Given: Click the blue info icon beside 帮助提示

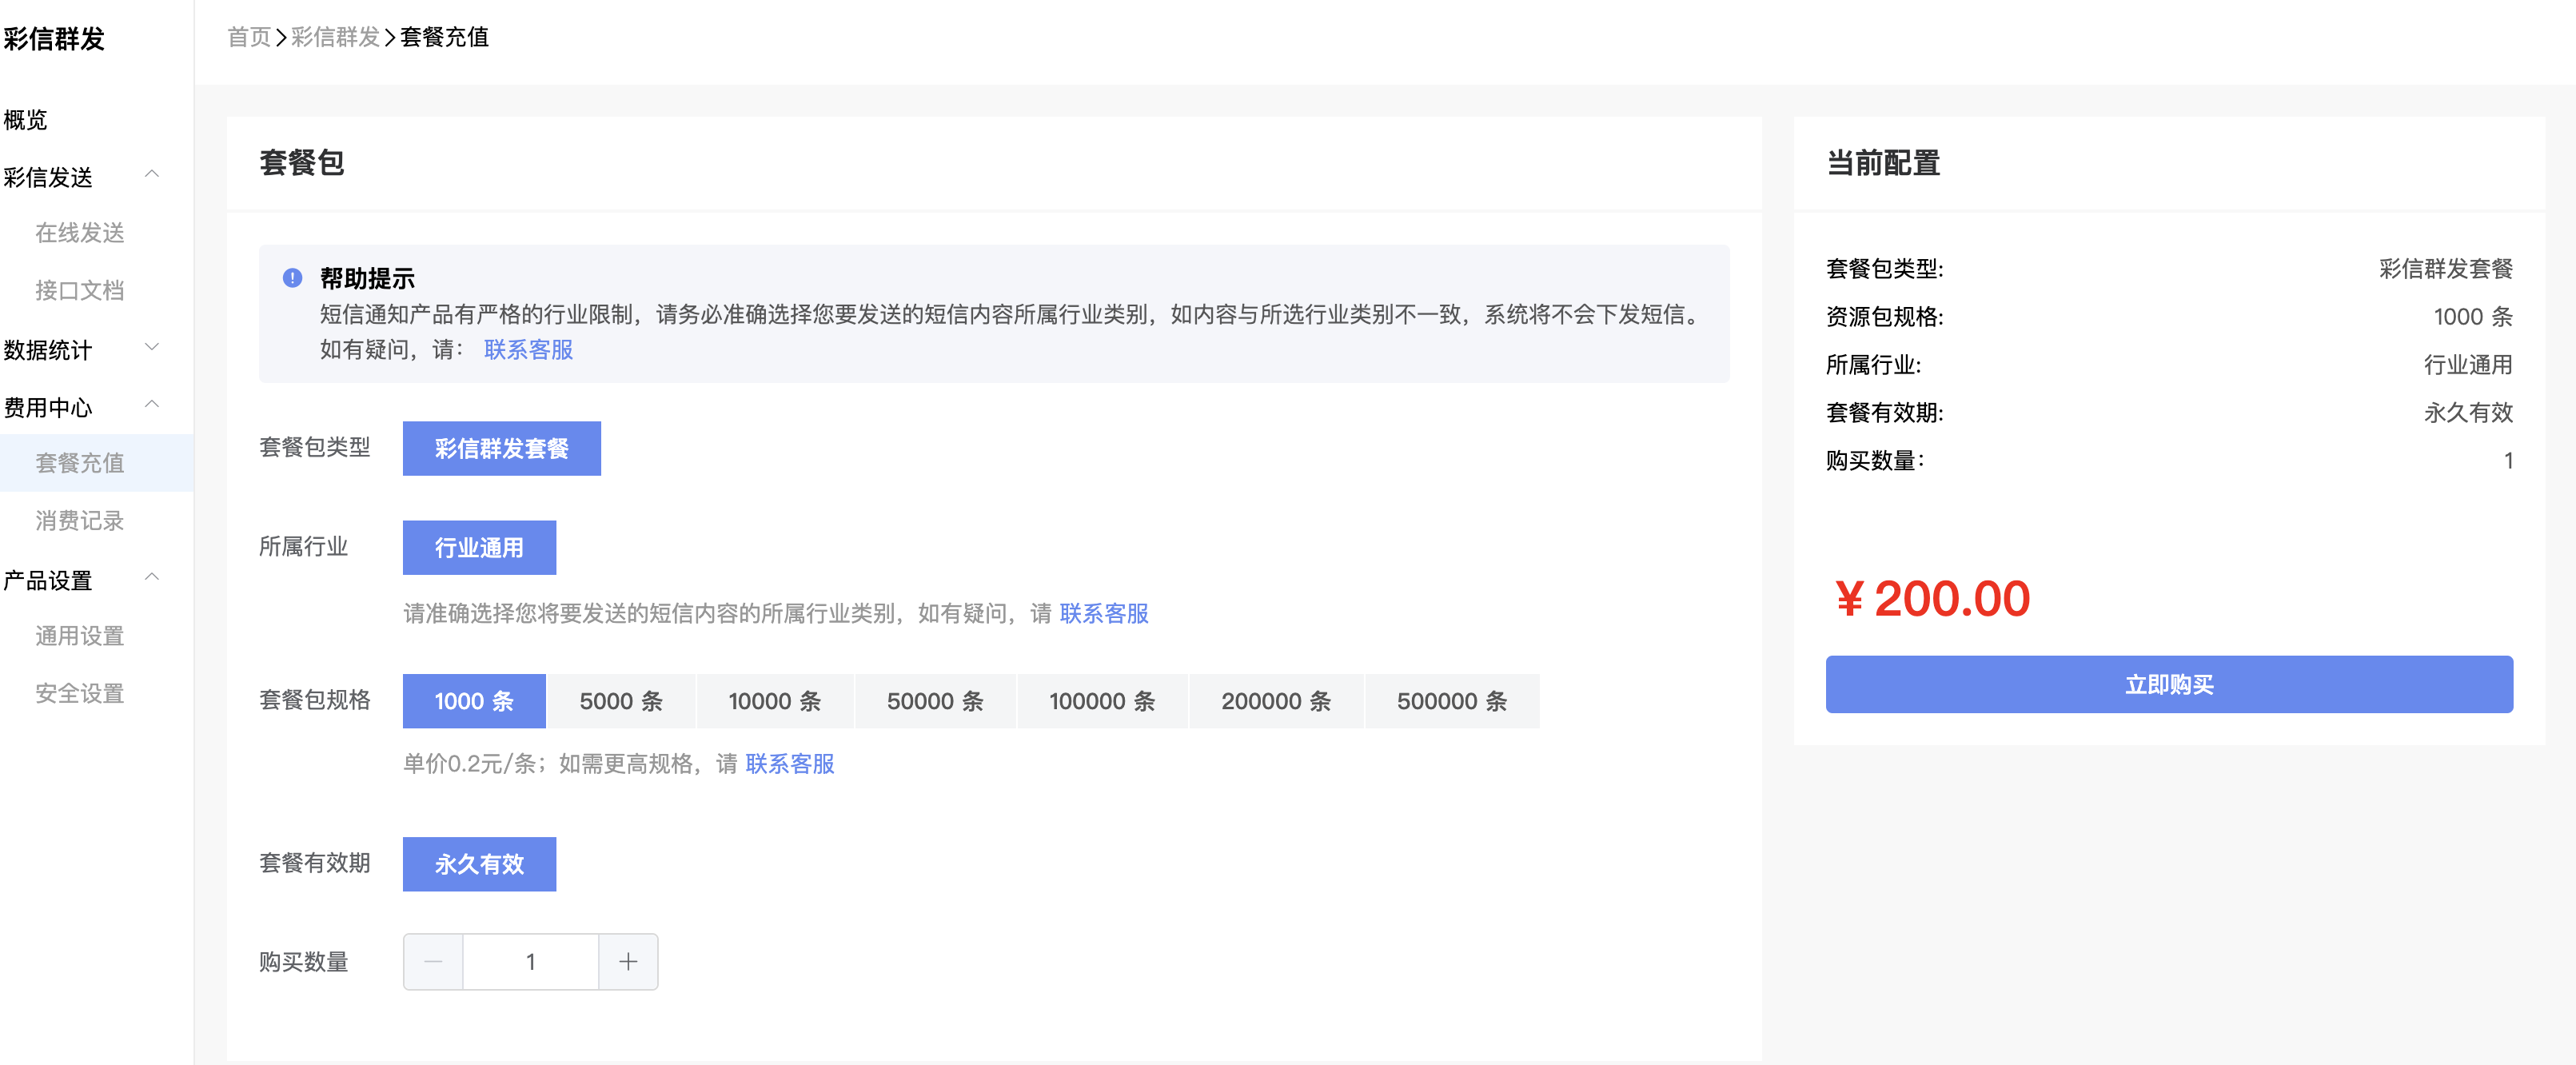Looking at the screenshot, I should (x=292, y=278).
